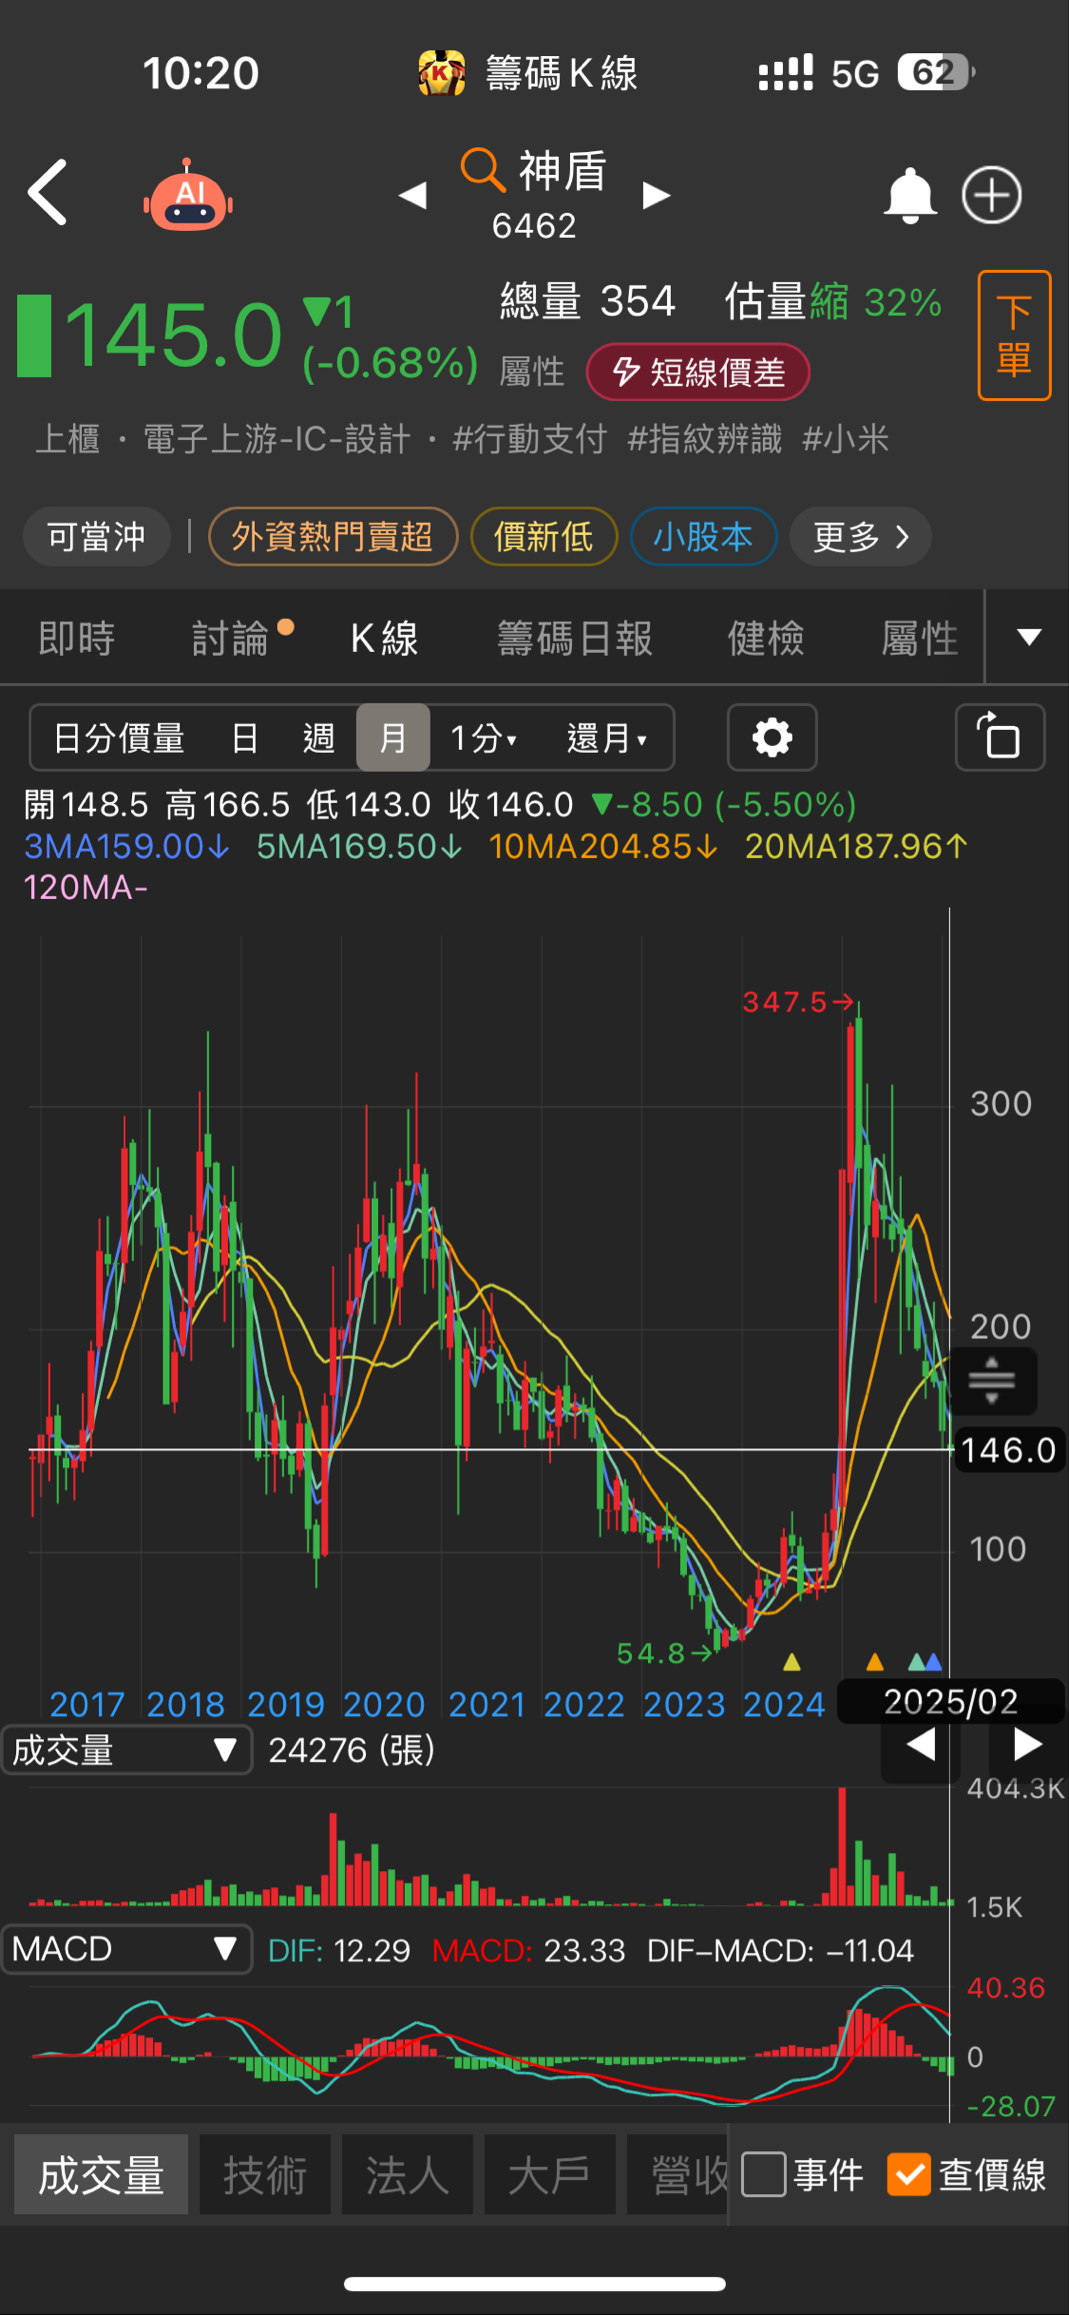This screenshot has width=1069, height=2315.
Task: Tap the 2025/02 date label
Action: tap(950, 1701)
